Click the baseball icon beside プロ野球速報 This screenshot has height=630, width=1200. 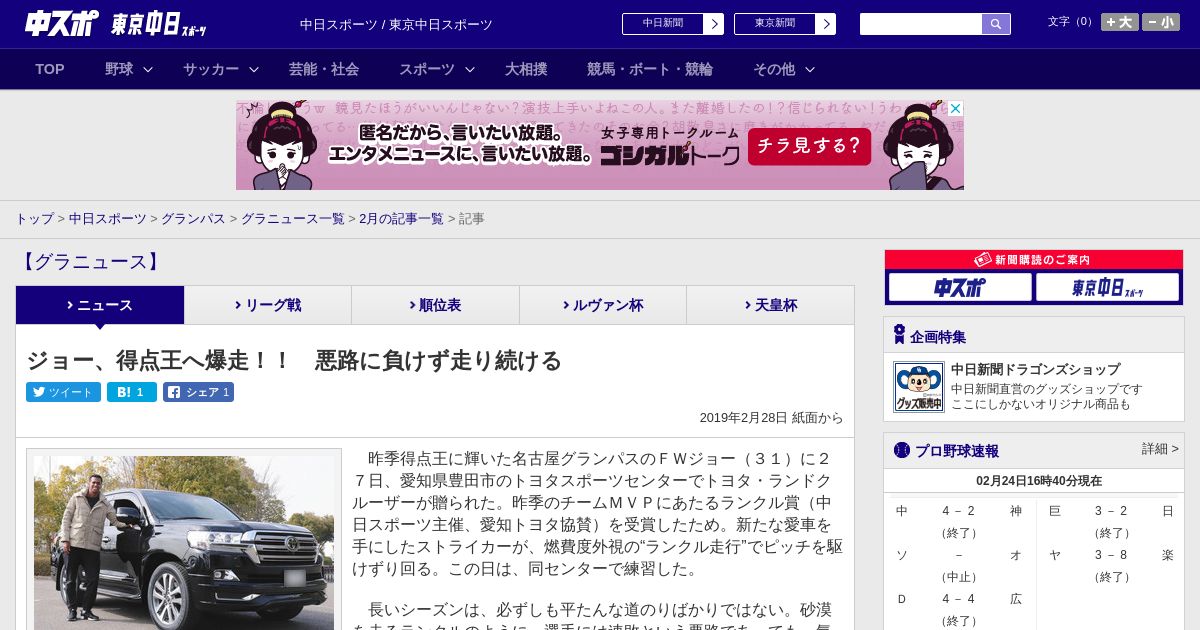902,450
